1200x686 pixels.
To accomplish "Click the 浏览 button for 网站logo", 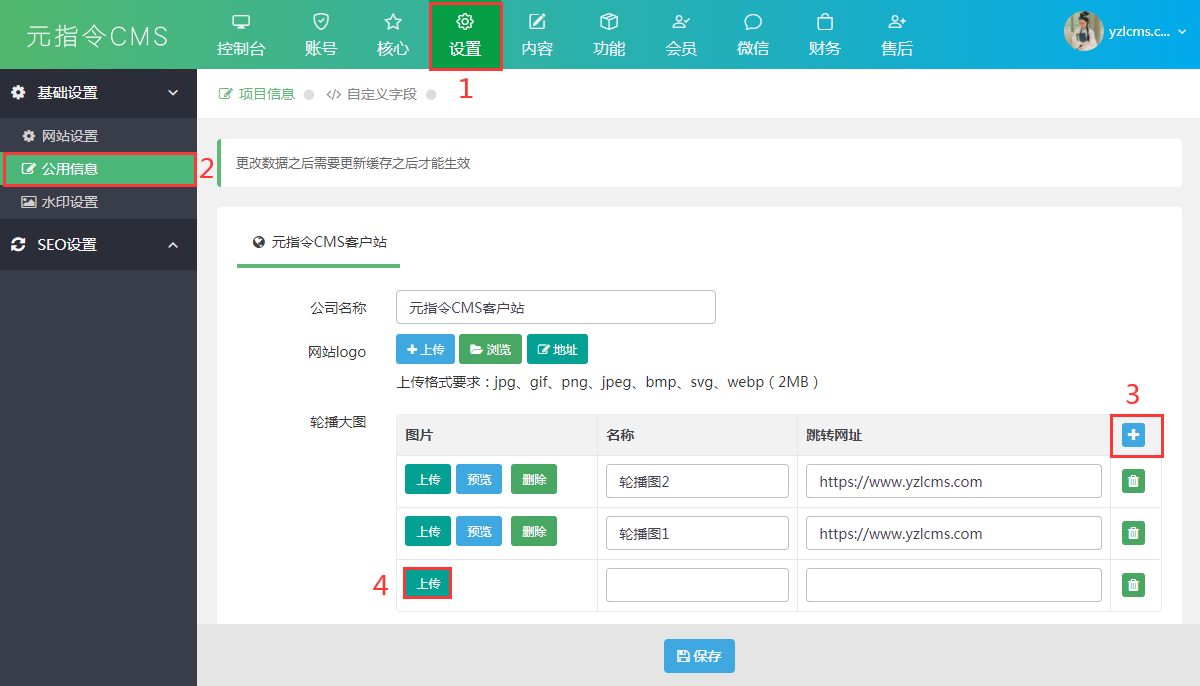I will (490, 349).
